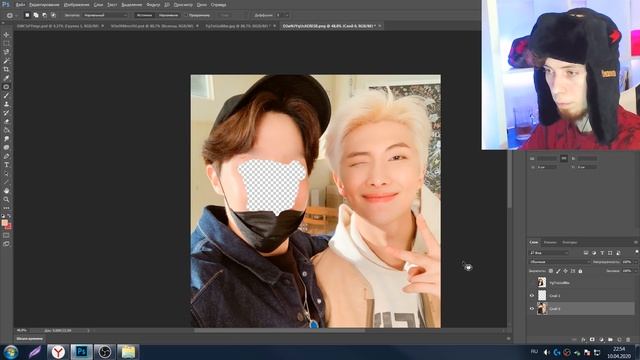Open the Изображение menu
The image size is (640, 360).
tap(76, 5)
